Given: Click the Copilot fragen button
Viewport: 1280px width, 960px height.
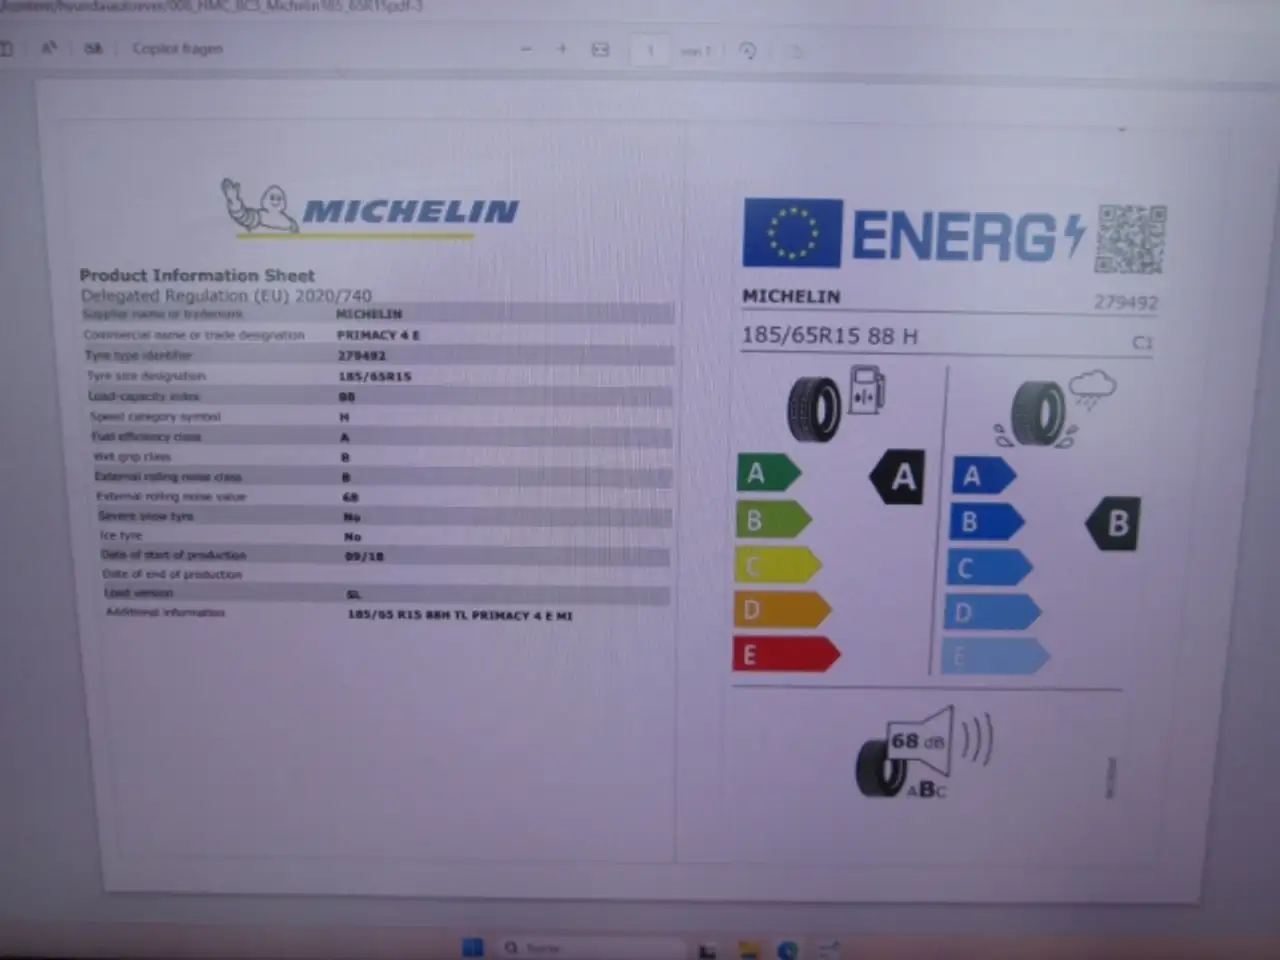Looking at the screenshot, I should coord(177,48).
